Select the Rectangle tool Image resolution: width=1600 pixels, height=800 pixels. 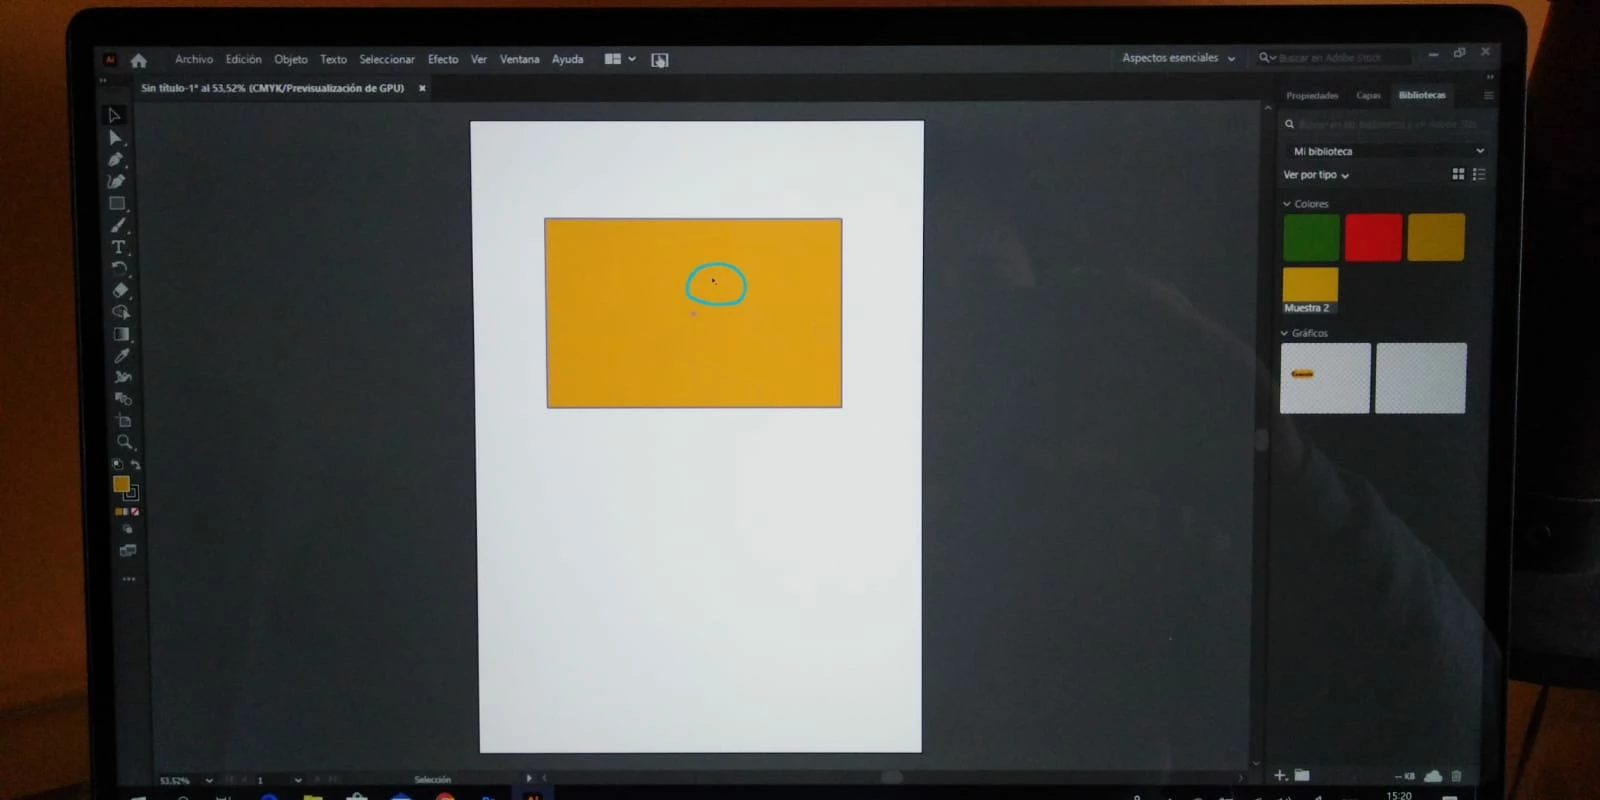click(117, 203)
